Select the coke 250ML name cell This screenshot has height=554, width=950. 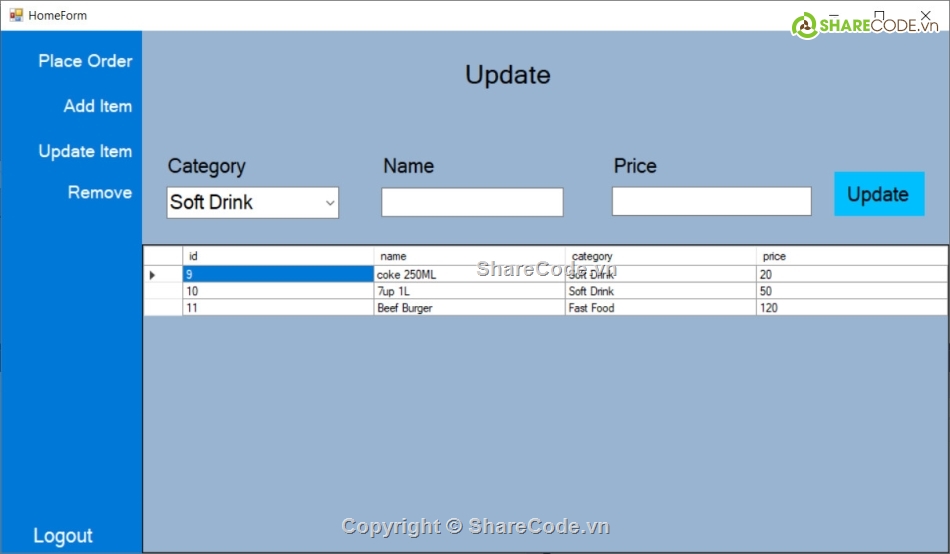tap(469, 274)
